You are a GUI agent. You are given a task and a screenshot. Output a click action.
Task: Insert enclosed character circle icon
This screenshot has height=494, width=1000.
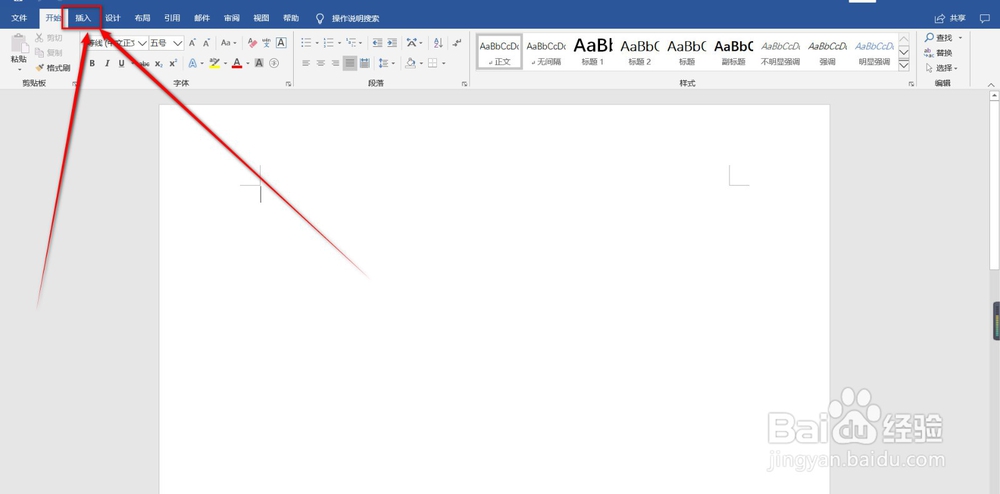274,63
